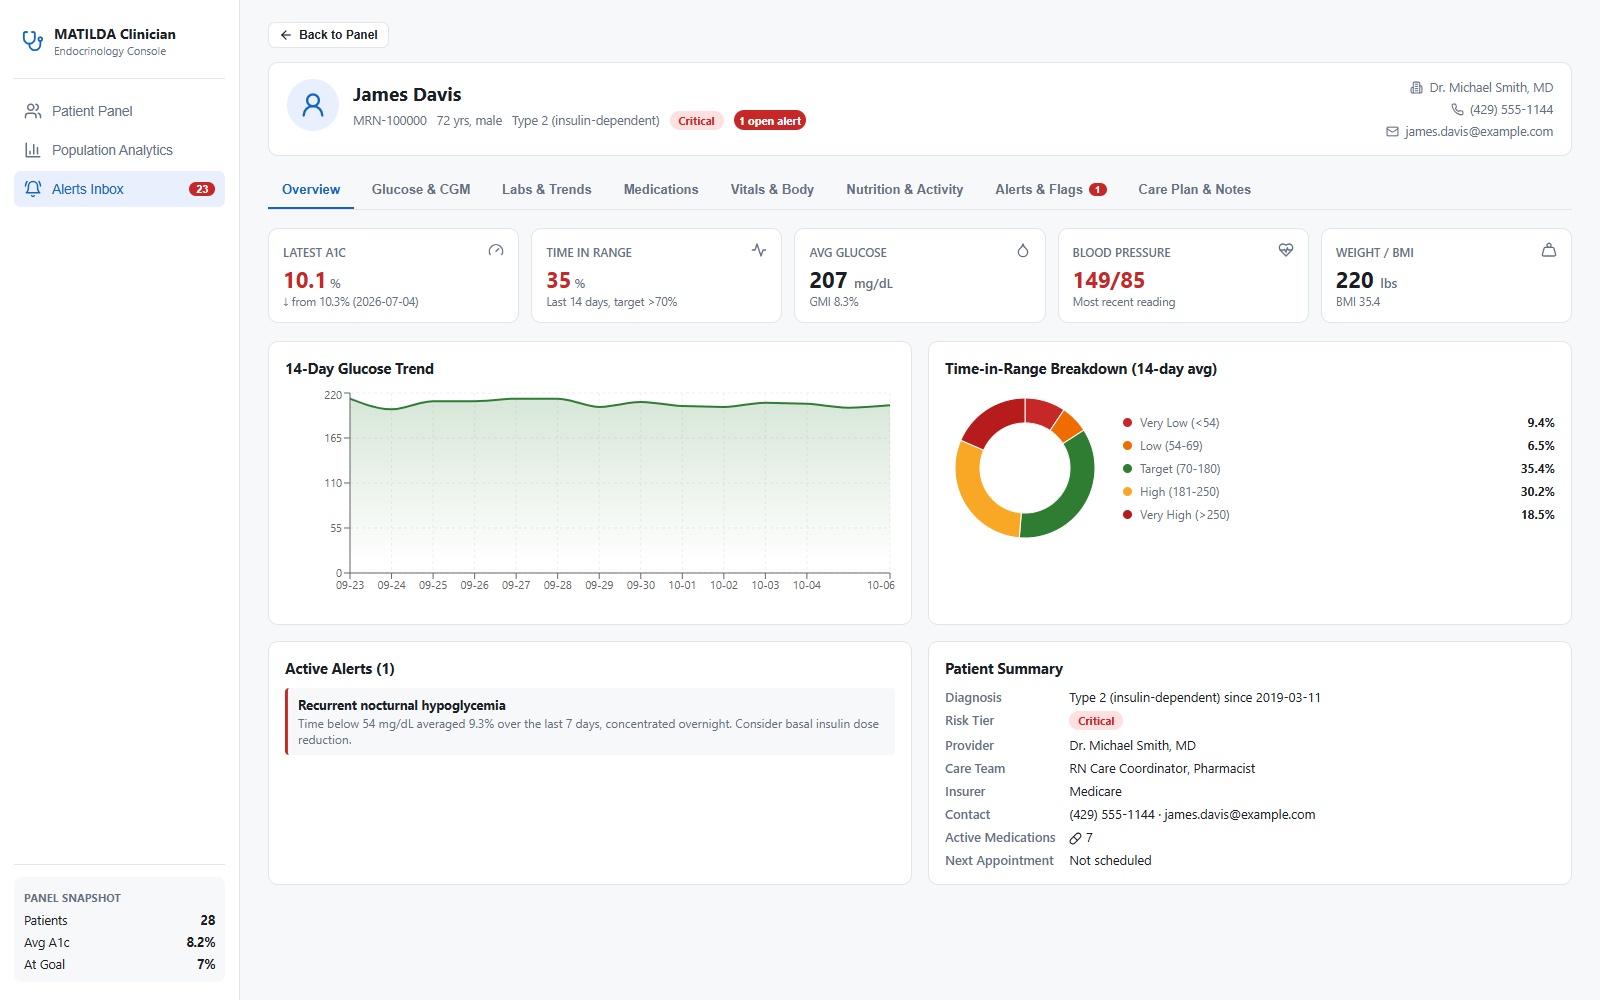Click James Davis's avatar icon

313,105
